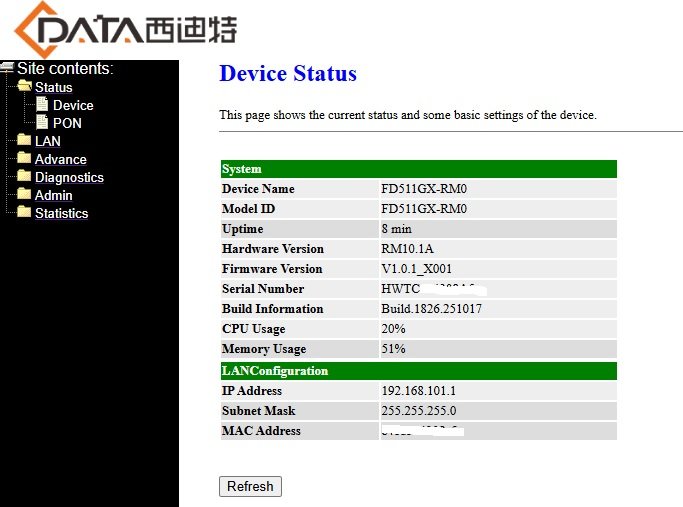
Task: Click the Diagnostics folder icon
Action: 24,176
